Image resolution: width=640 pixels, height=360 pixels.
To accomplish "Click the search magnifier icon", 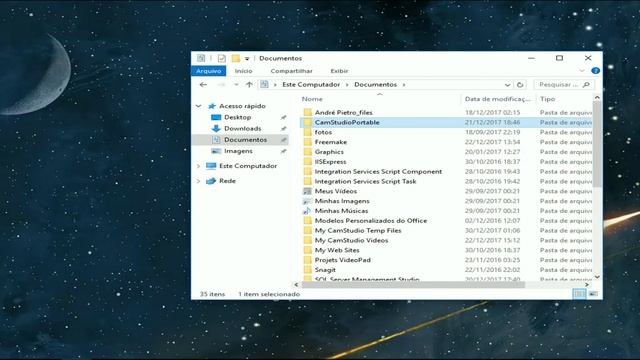I will click(x=587, y=84).
